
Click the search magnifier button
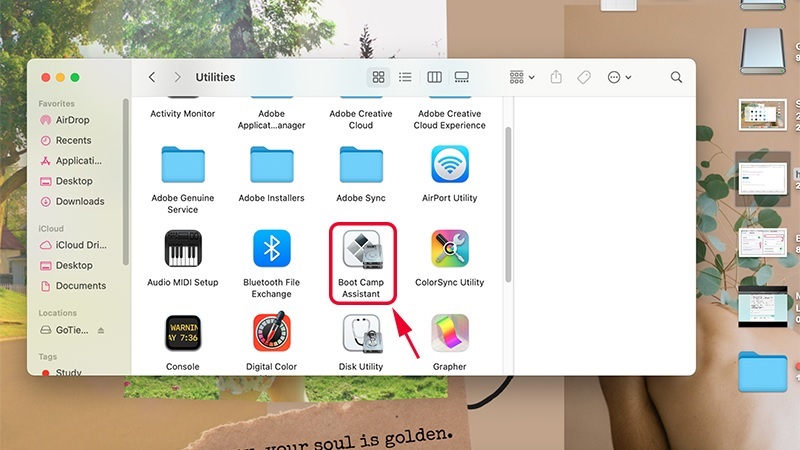(x=676, y=77)
